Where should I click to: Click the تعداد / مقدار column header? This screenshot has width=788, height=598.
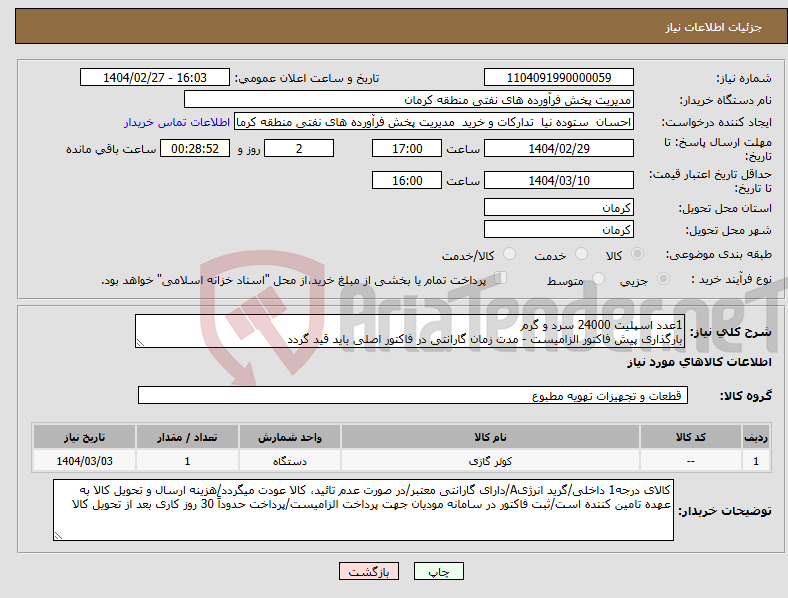point(187,437)
